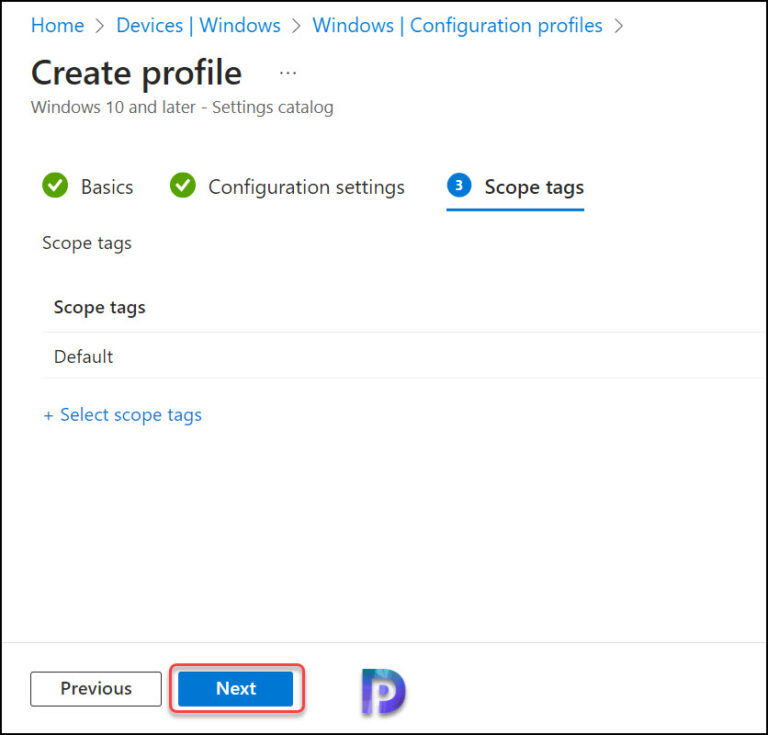The image size is (768, 735).
Task: Click the chevron after the Home breadcrumb
Action: pos(100,25)
